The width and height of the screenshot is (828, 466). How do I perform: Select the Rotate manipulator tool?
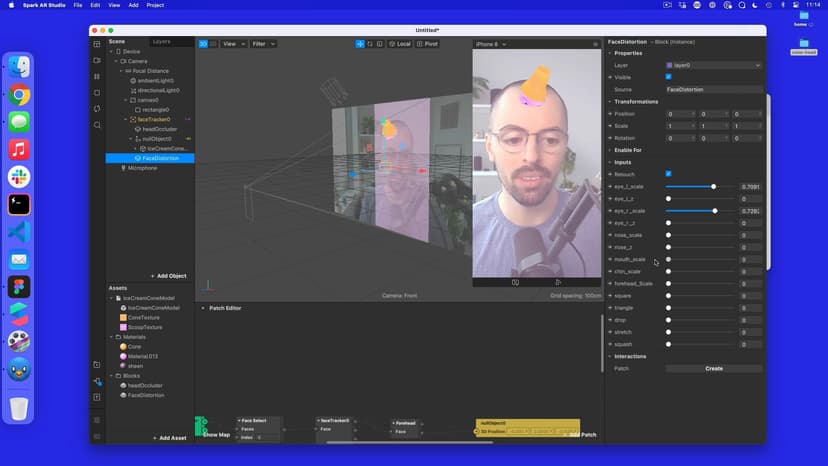370,44
